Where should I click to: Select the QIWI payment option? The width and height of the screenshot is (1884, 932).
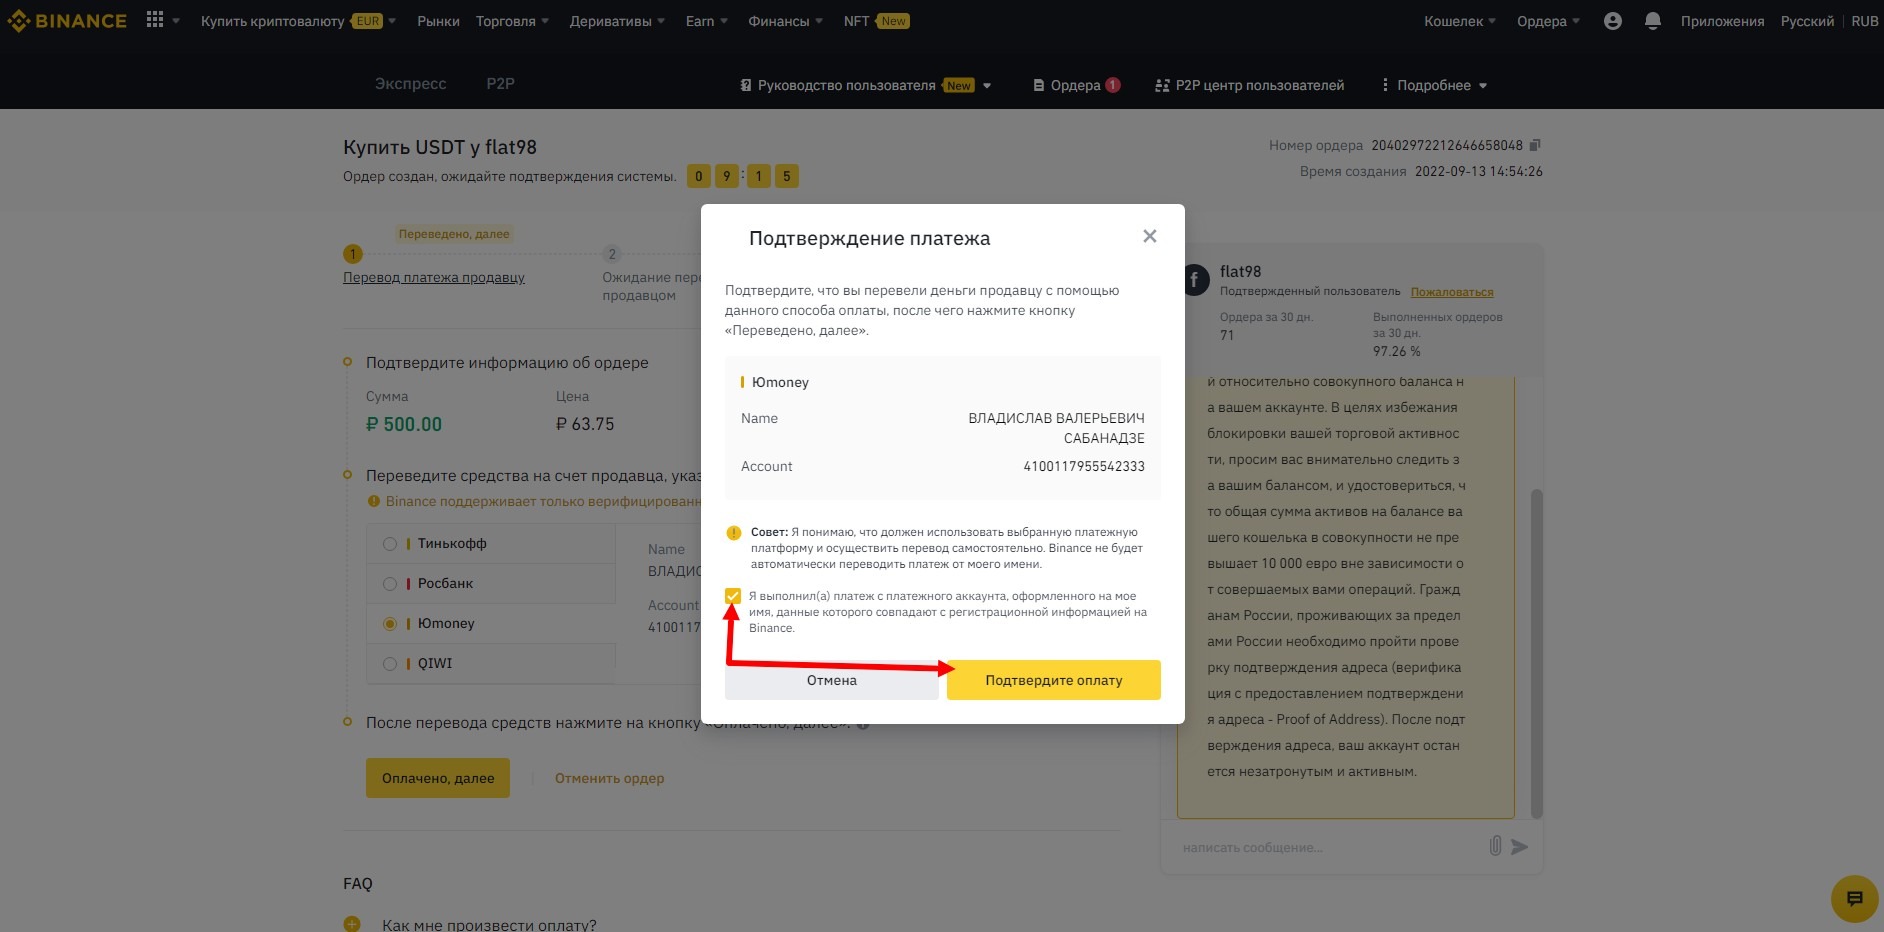[390, 664]
